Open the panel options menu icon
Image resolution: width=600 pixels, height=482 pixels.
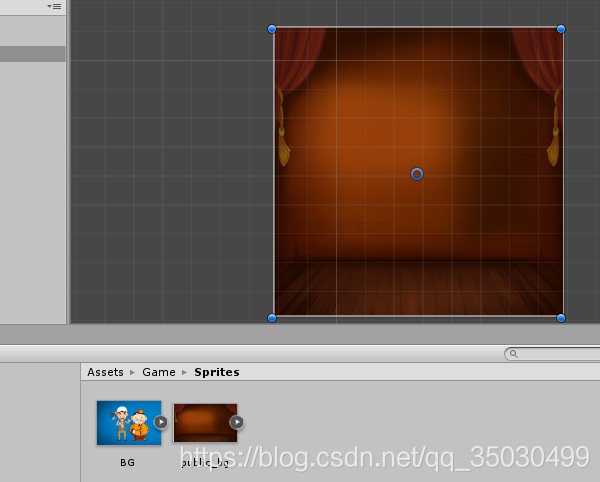pos(54,6)
